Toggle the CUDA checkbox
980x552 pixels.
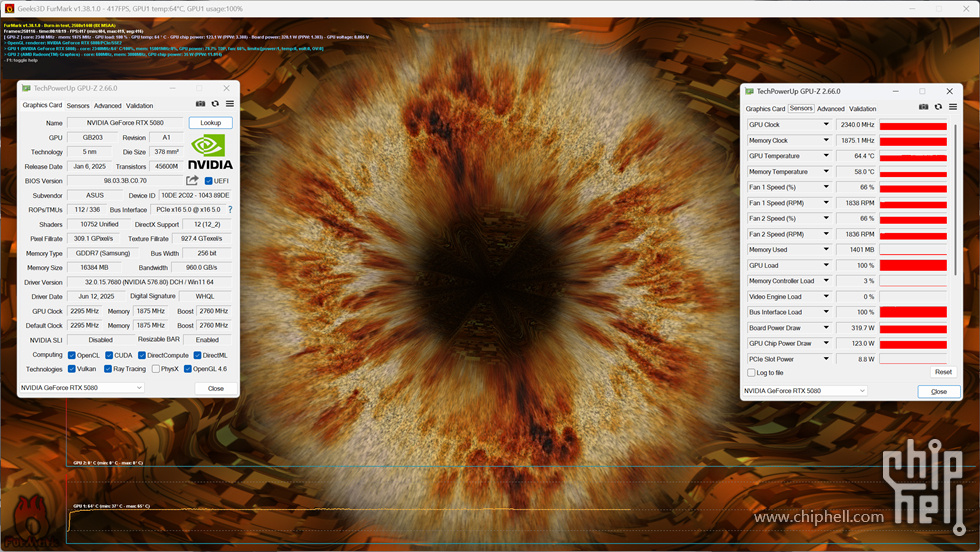click(109, 355)
